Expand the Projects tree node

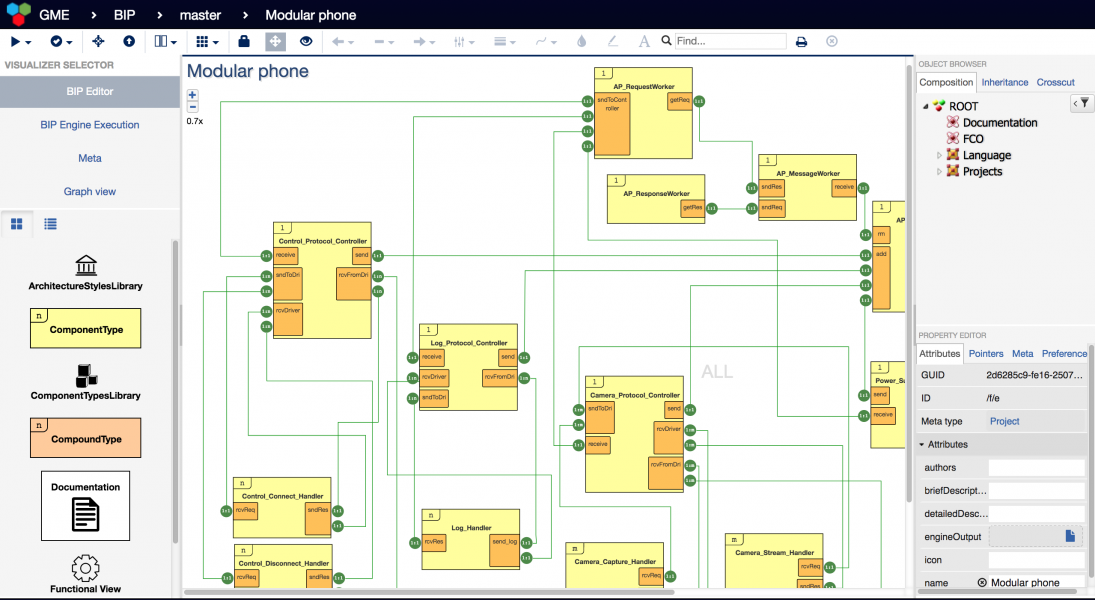(x=939, y=172)
